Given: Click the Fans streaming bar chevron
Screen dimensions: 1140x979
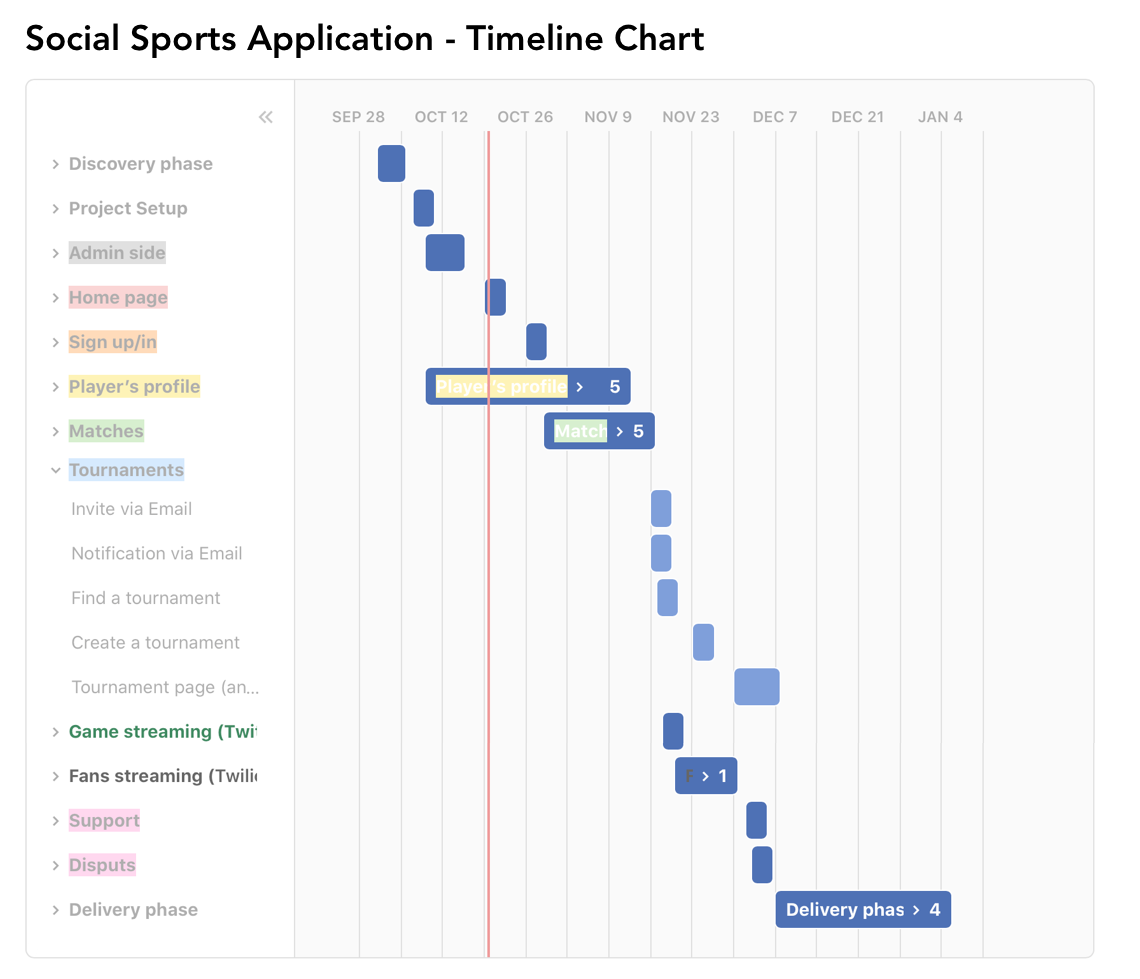Looking at the screenshot, I should pyautogui.click(x=705, y=776).
